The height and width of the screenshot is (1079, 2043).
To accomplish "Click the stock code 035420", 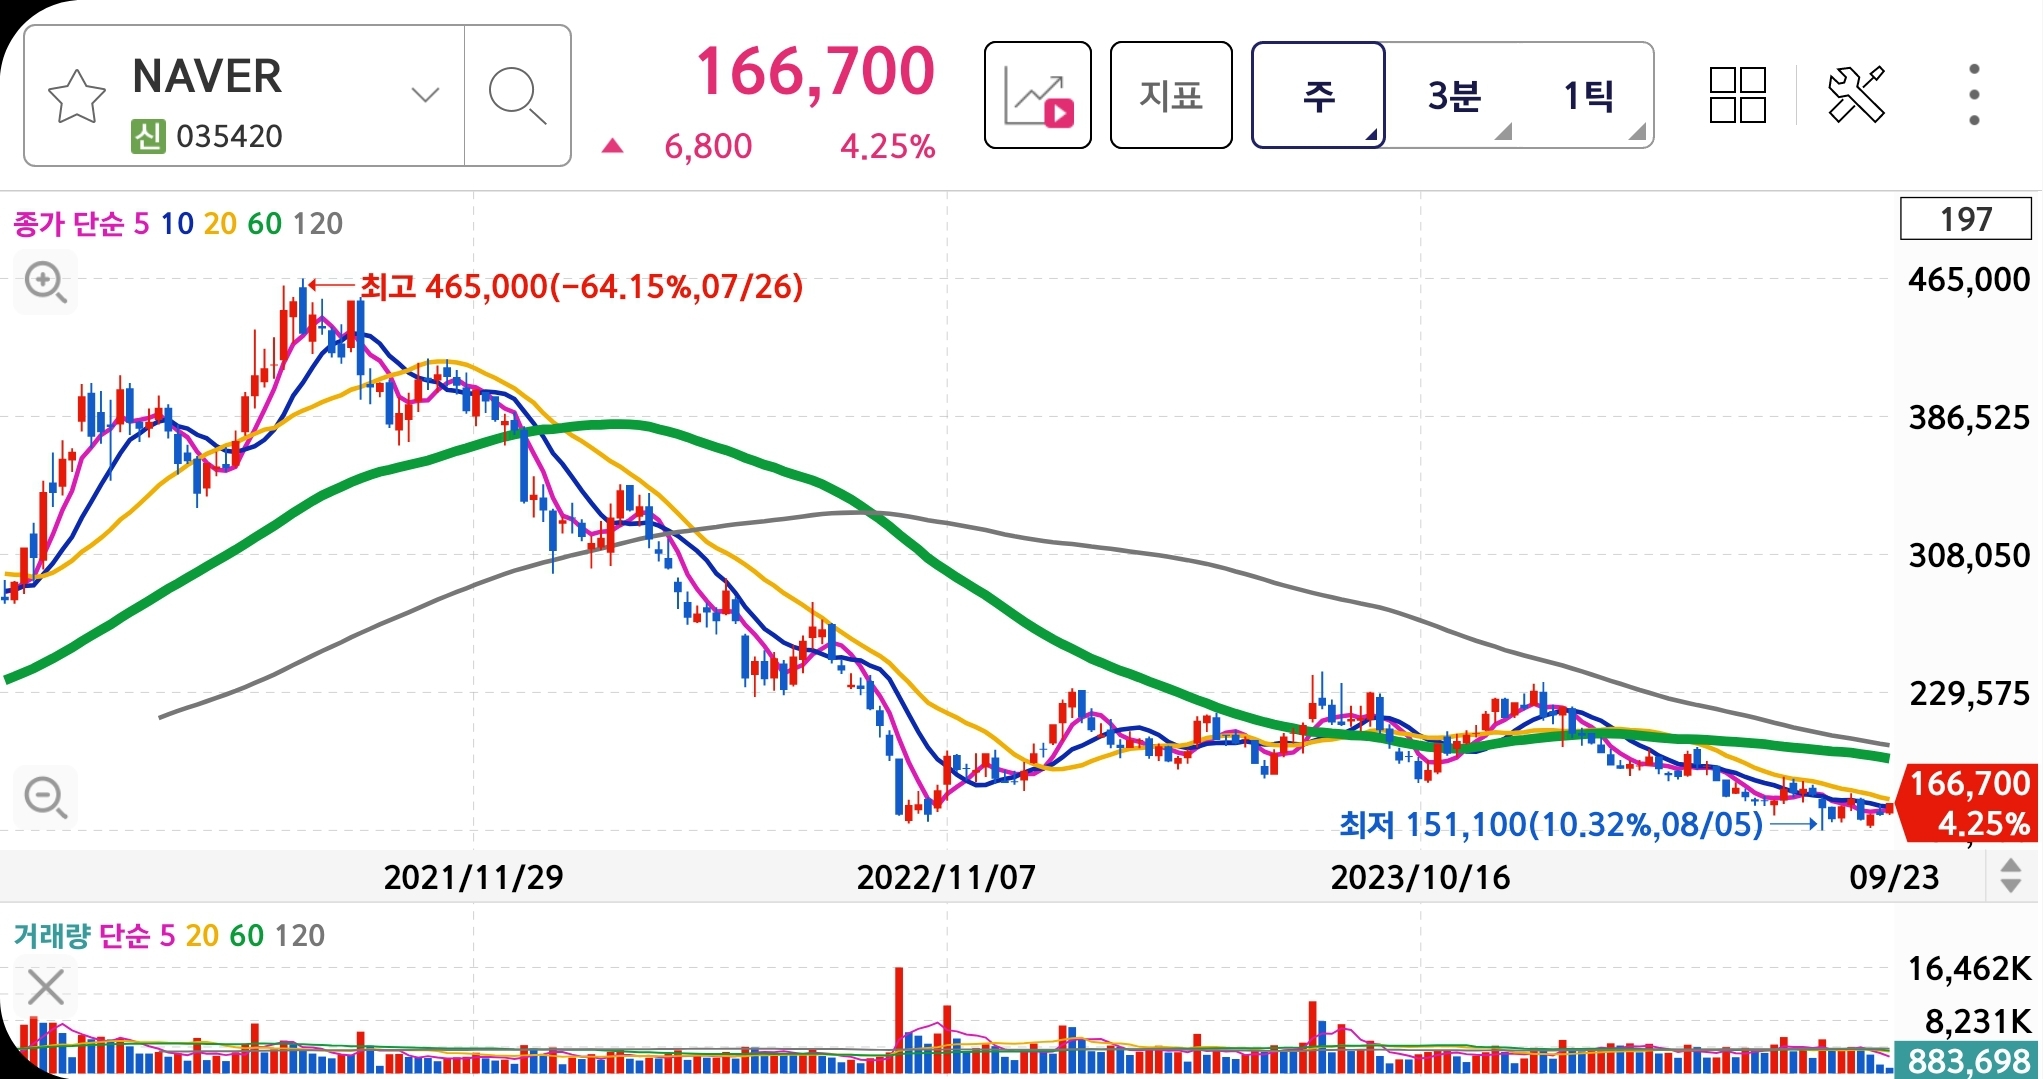I will tap(229, 136).
